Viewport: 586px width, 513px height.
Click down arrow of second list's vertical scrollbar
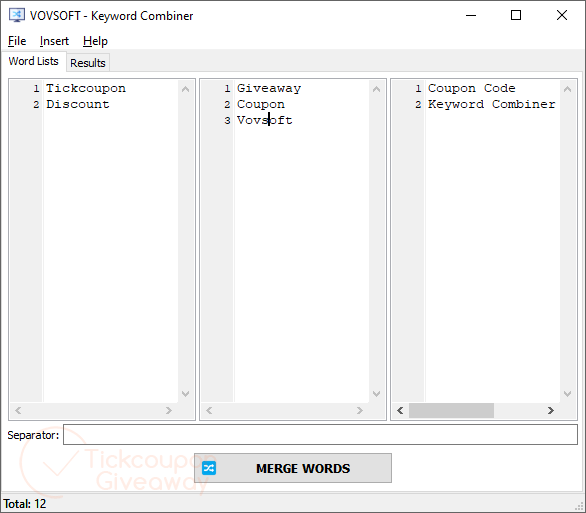click(376, 394)
